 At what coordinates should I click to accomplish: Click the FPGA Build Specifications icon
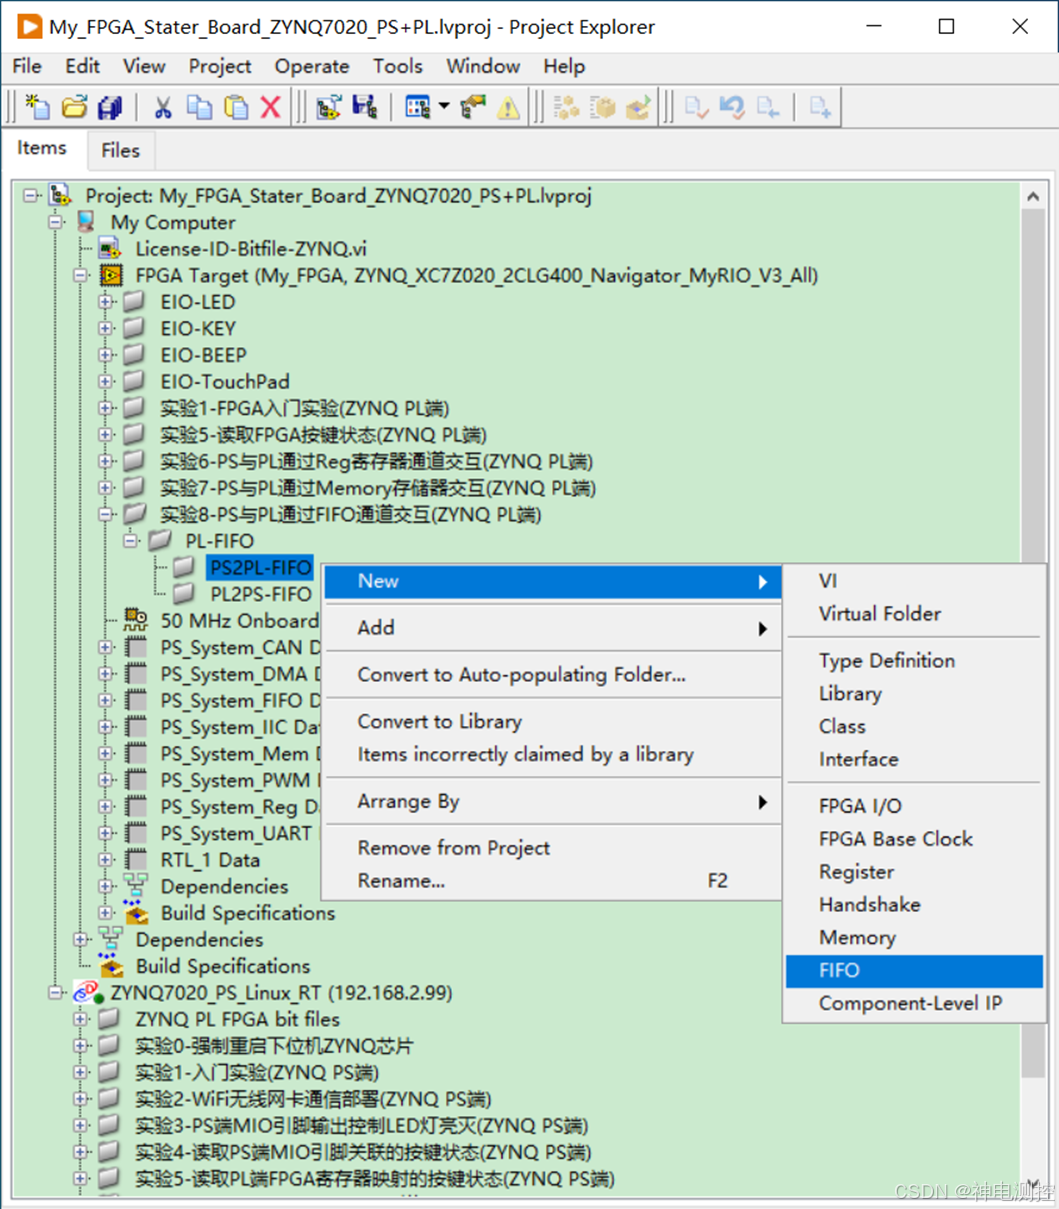[x=136, y=912]
